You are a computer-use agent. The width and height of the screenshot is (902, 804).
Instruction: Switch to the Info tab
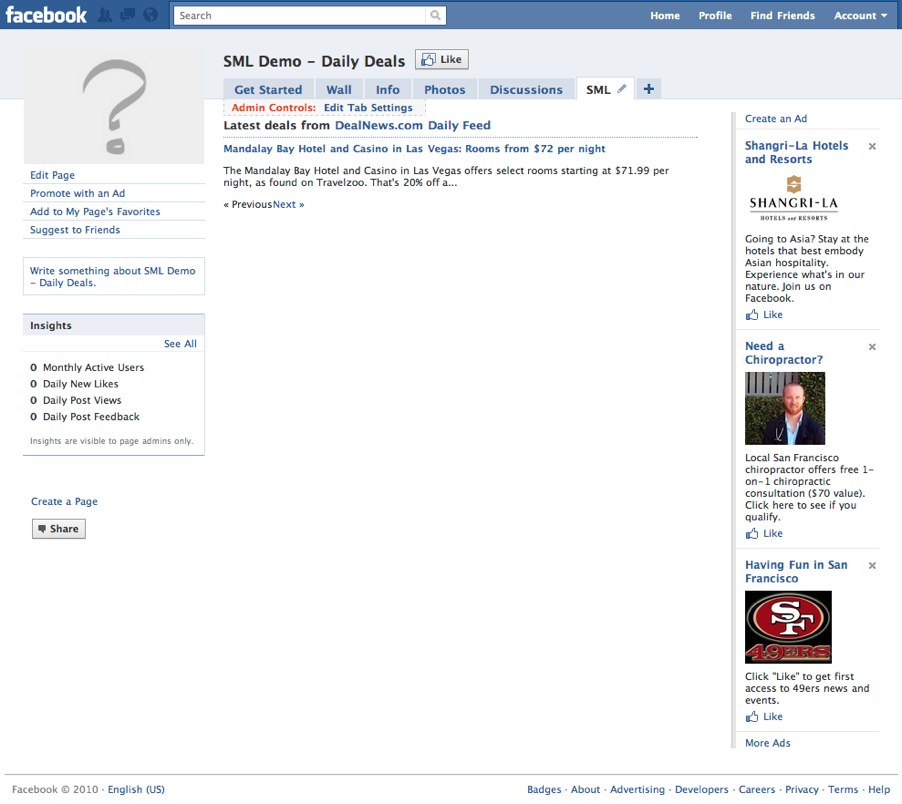388,90
